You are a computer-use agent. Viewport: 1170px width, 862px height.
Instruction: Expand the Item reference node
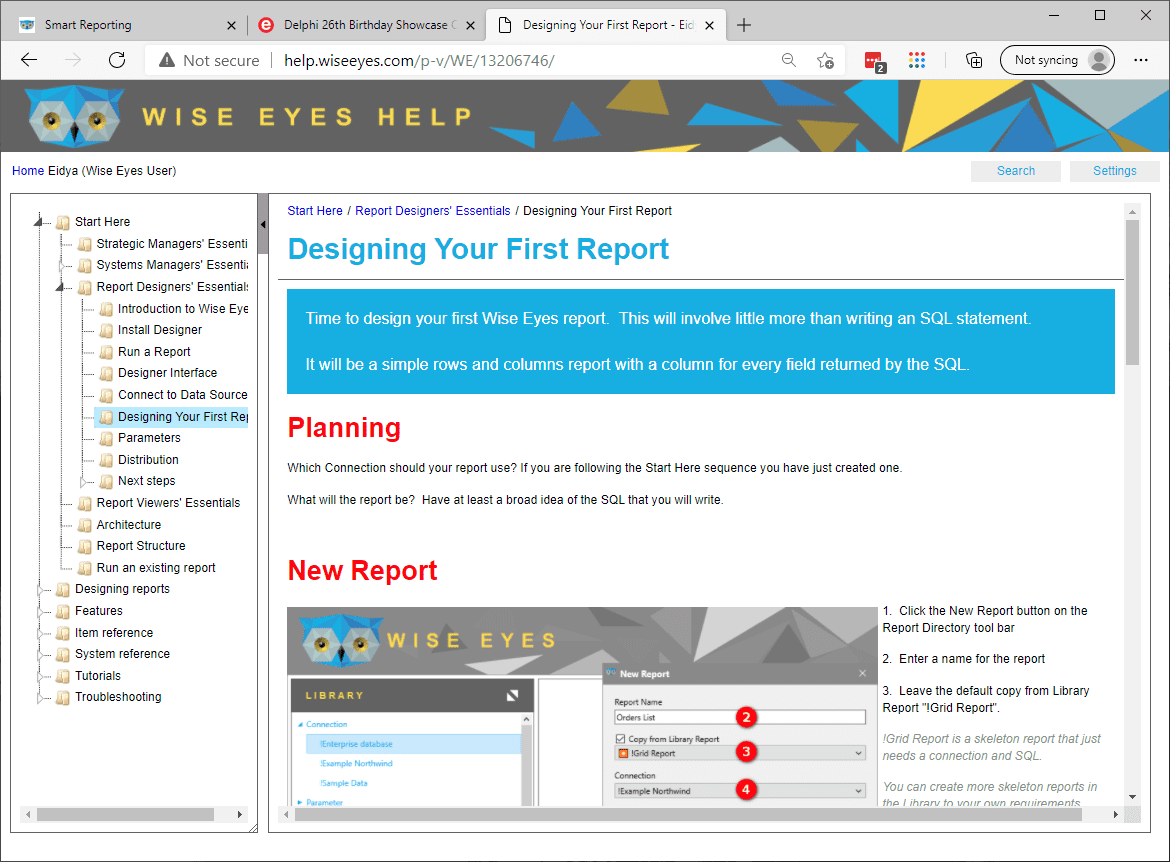[40, 633]
